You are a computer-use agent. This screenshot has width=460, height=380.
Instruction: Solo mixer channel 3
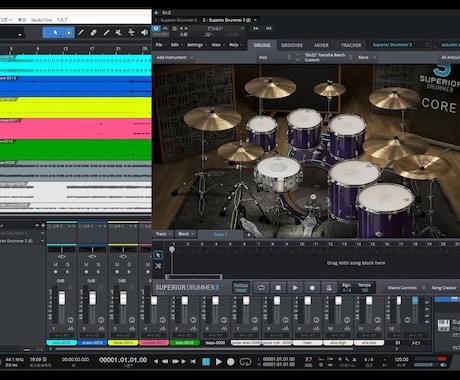point(129,264)
